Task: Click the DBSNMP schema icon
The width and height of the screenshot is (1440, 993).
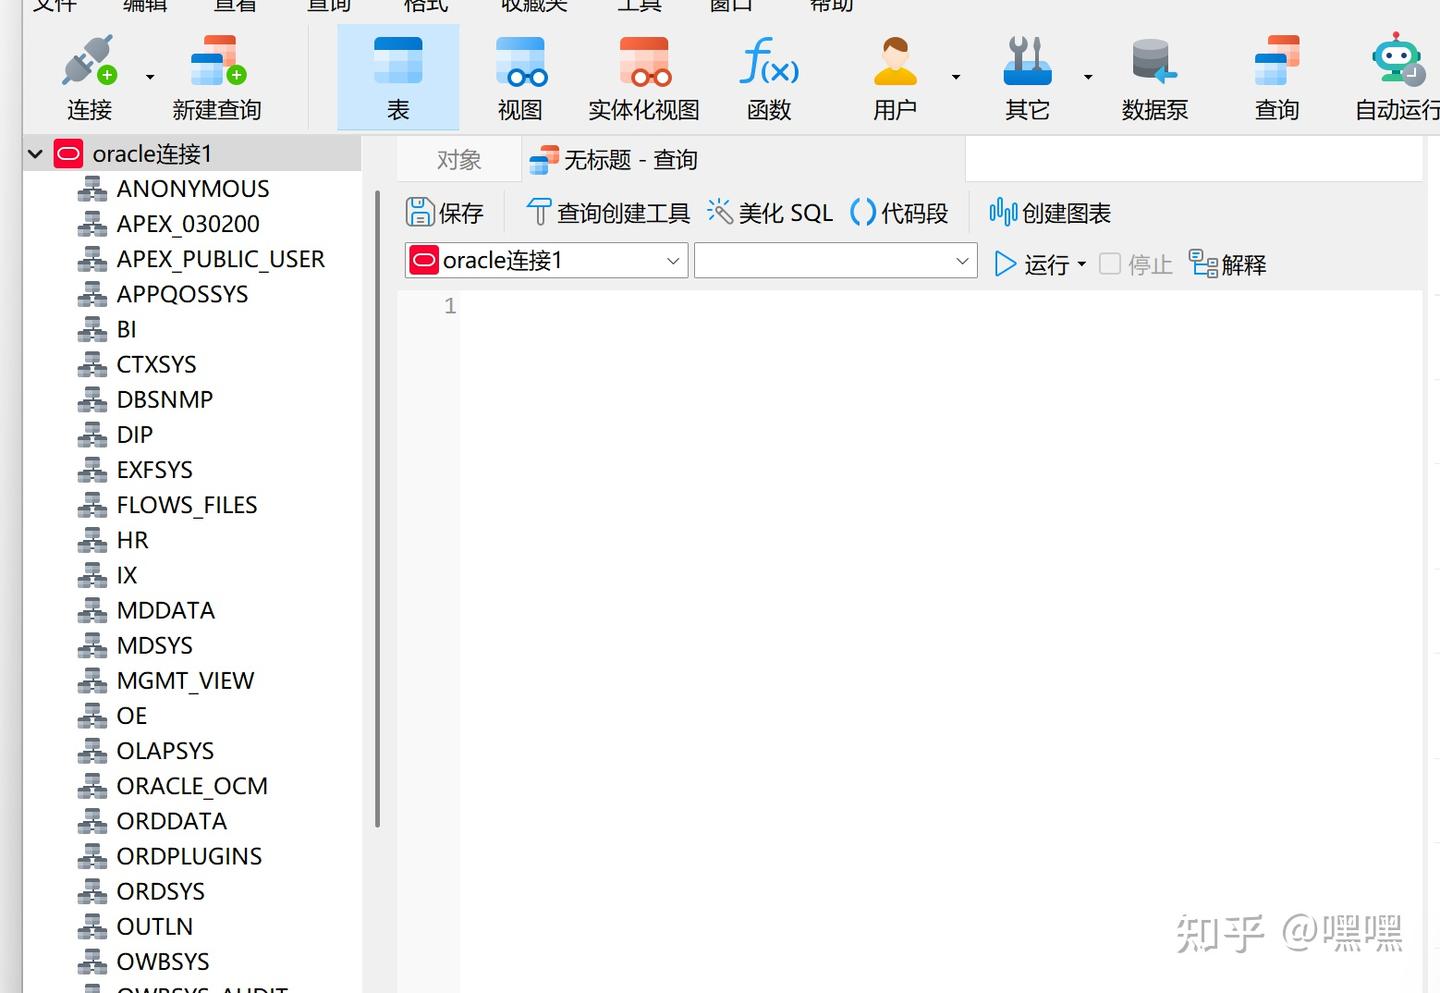Action: (92, 400)
